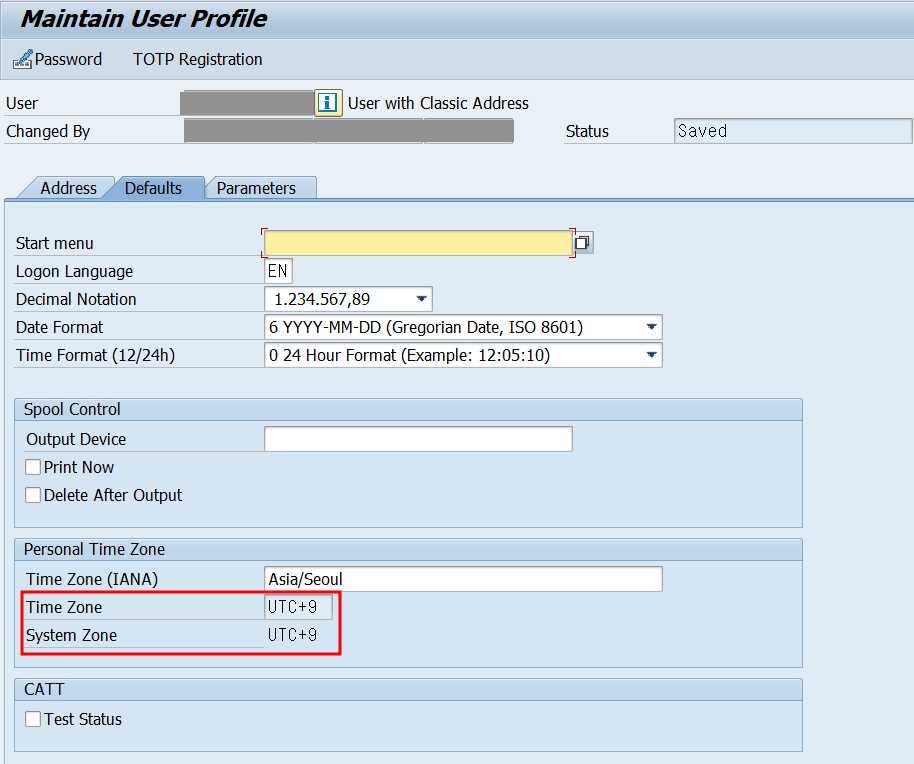Expand the Decimal Notation dropdown
The image size is (914, 764).
421,299
